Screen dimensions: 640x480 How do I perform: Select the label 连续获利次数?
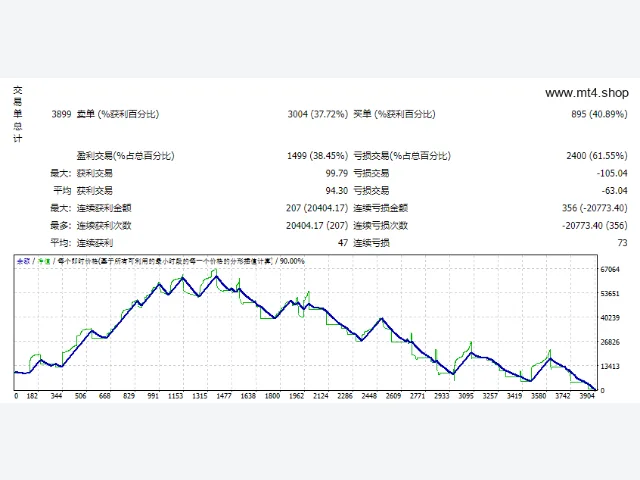pyautogui.click(x=104, y=225)
